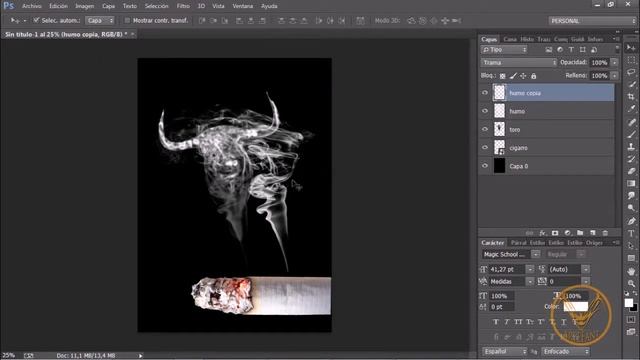The height and width of the screenshot is (360, 640).
Task: Select the Rectangular Marquee tool
Action: (631, 60)
